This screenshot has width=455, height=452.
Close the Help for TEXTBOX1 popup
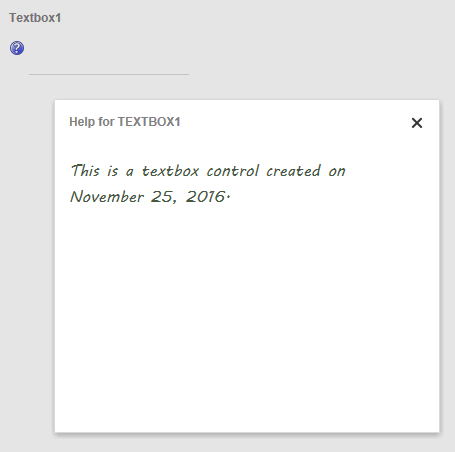tap(417, 123)
